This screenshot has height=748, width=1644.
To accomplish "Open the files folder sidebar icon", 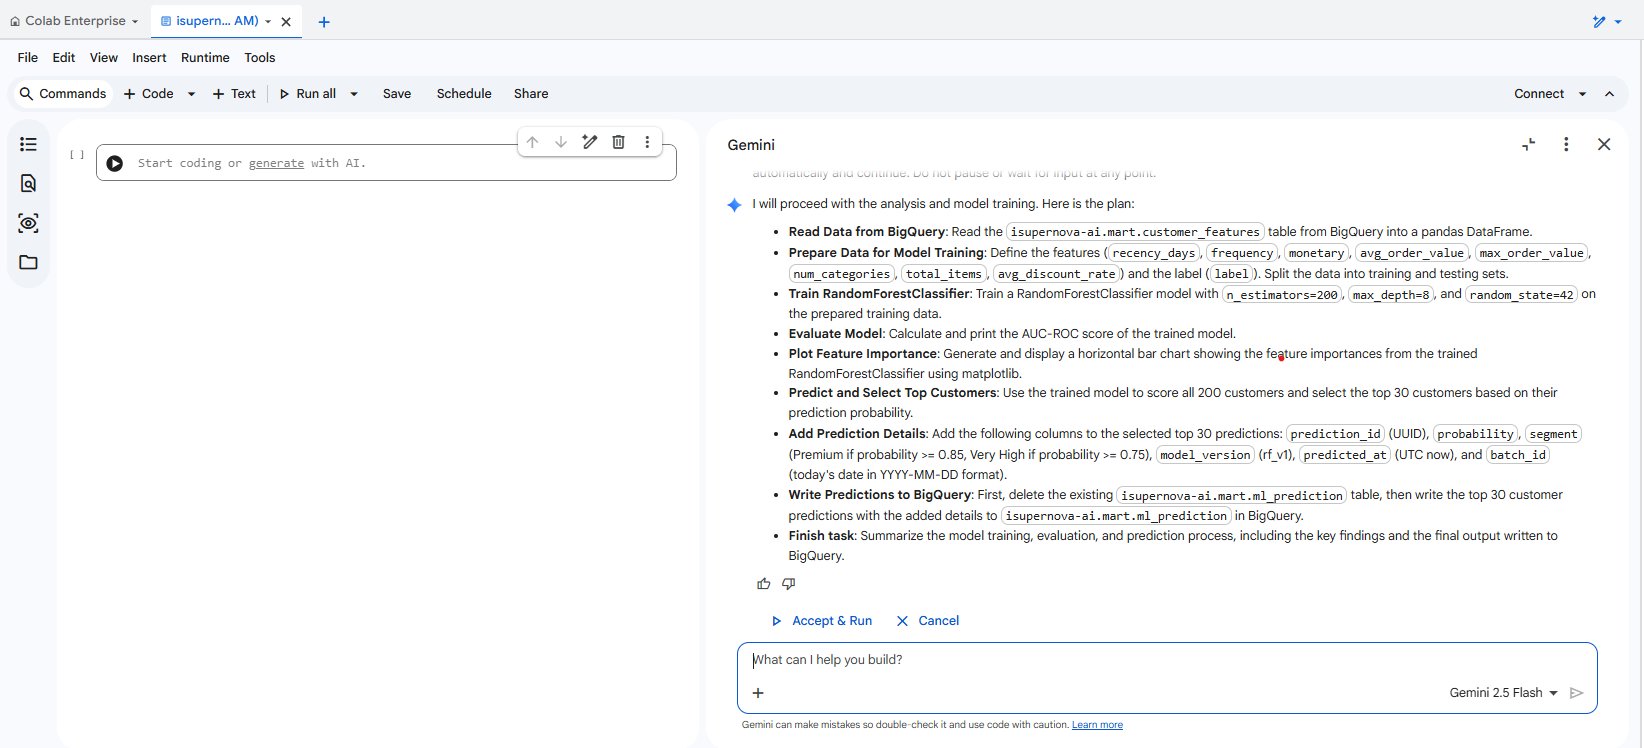I will coord(28,262).
